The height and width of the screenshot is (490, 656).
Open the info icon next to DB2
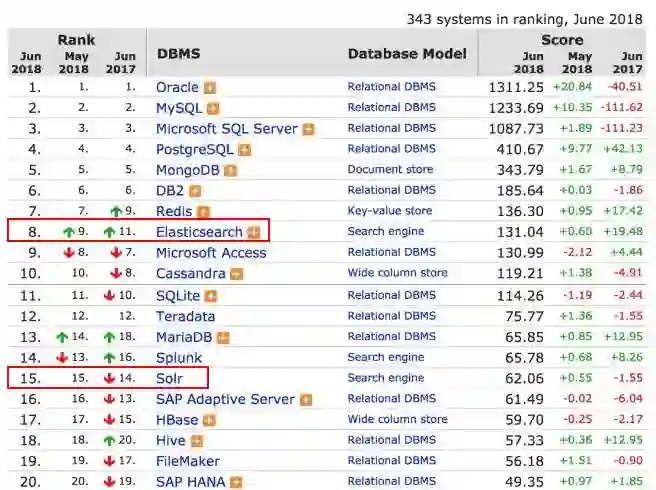pos(195,192)
